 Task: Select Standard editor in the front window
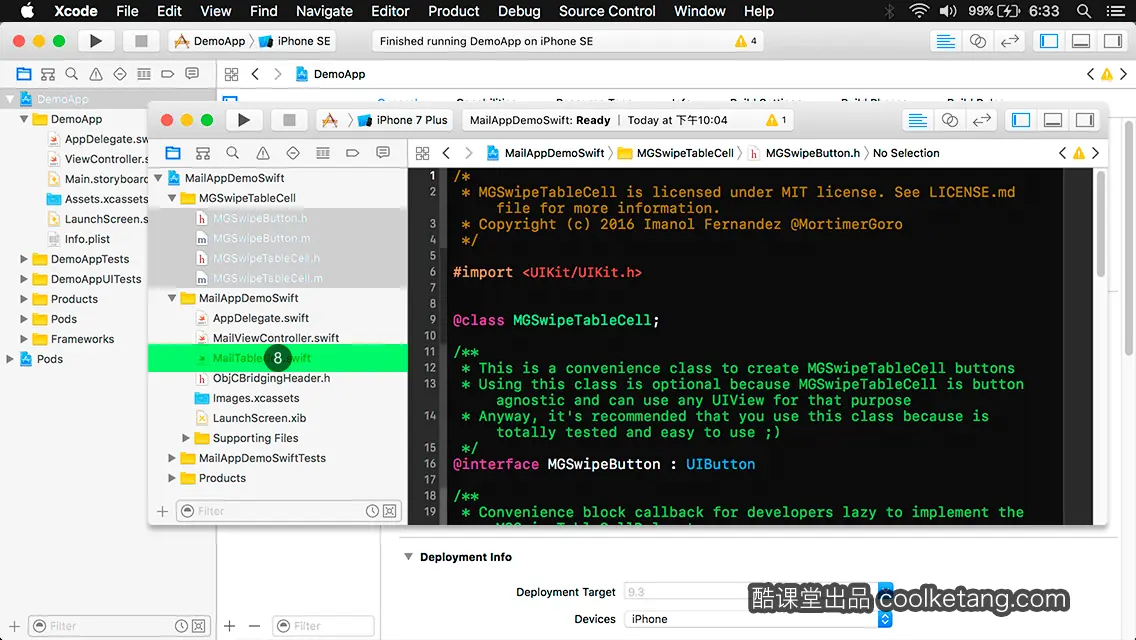(918, 120)
